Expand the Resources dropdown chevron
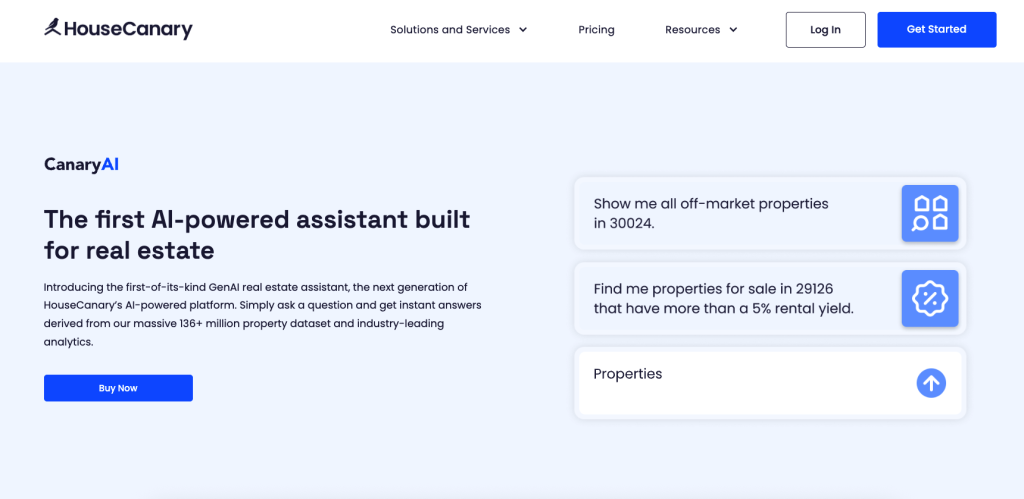 (733, 29)
